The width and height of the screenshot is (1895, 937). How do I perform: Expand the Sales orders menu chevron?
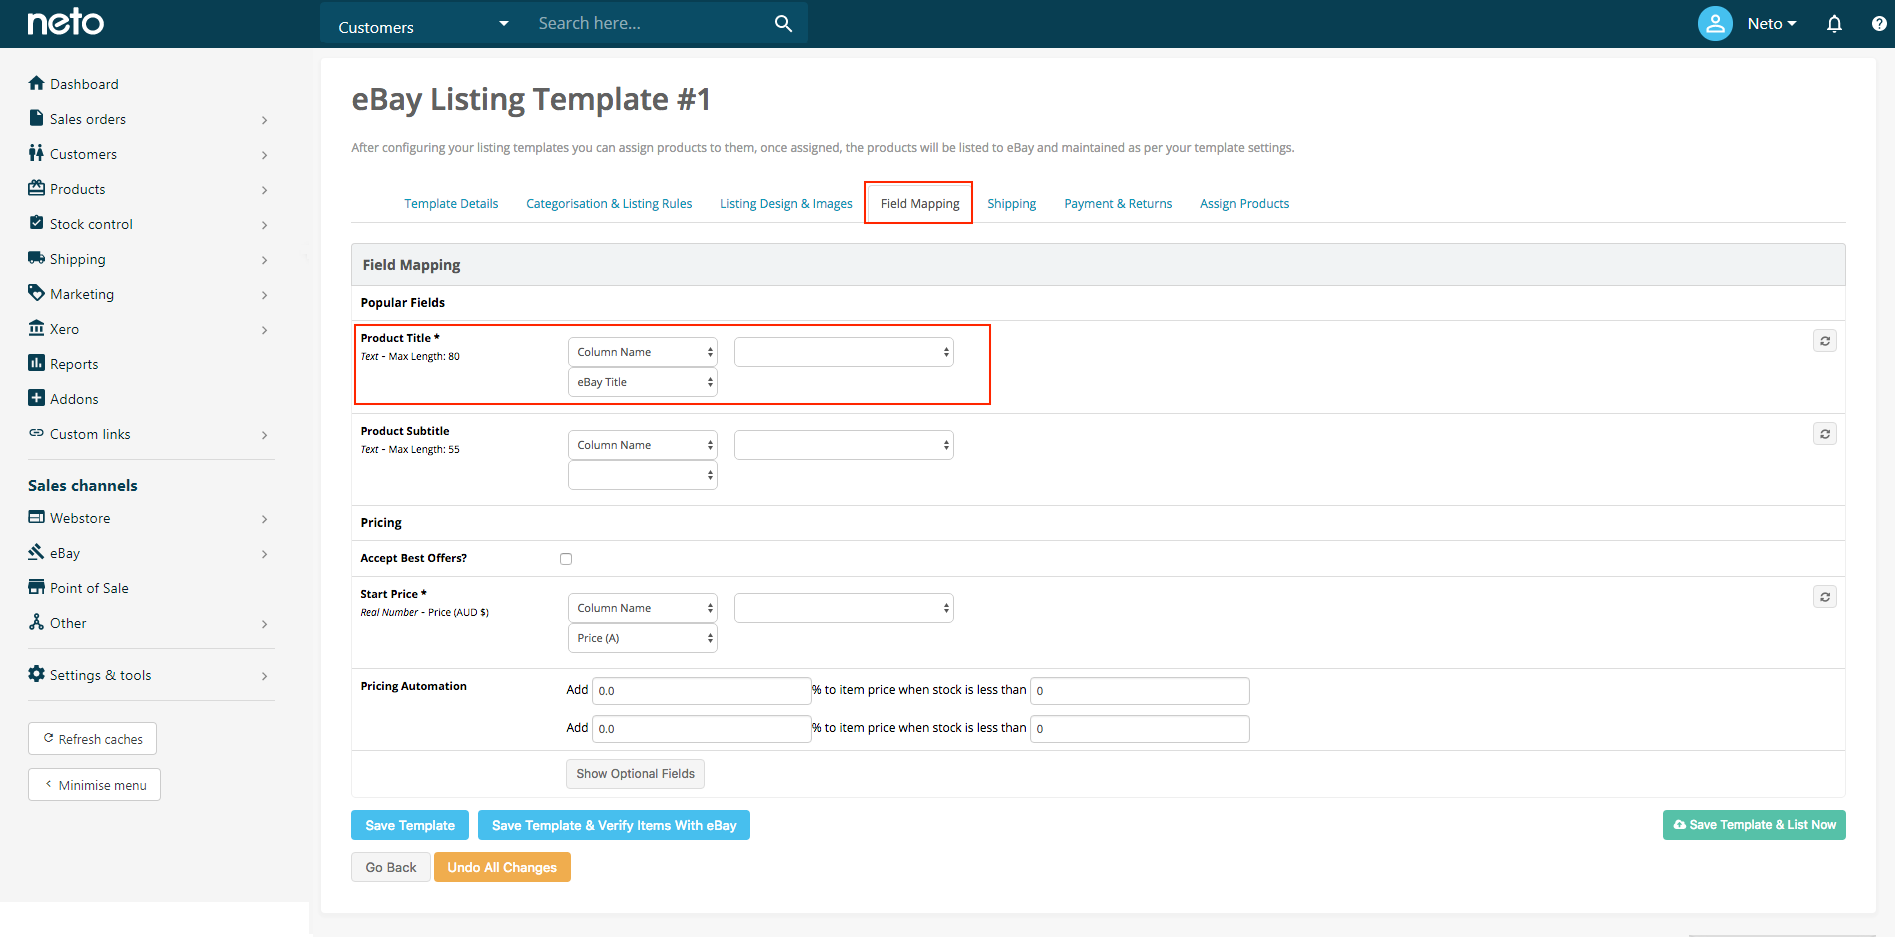264,120
